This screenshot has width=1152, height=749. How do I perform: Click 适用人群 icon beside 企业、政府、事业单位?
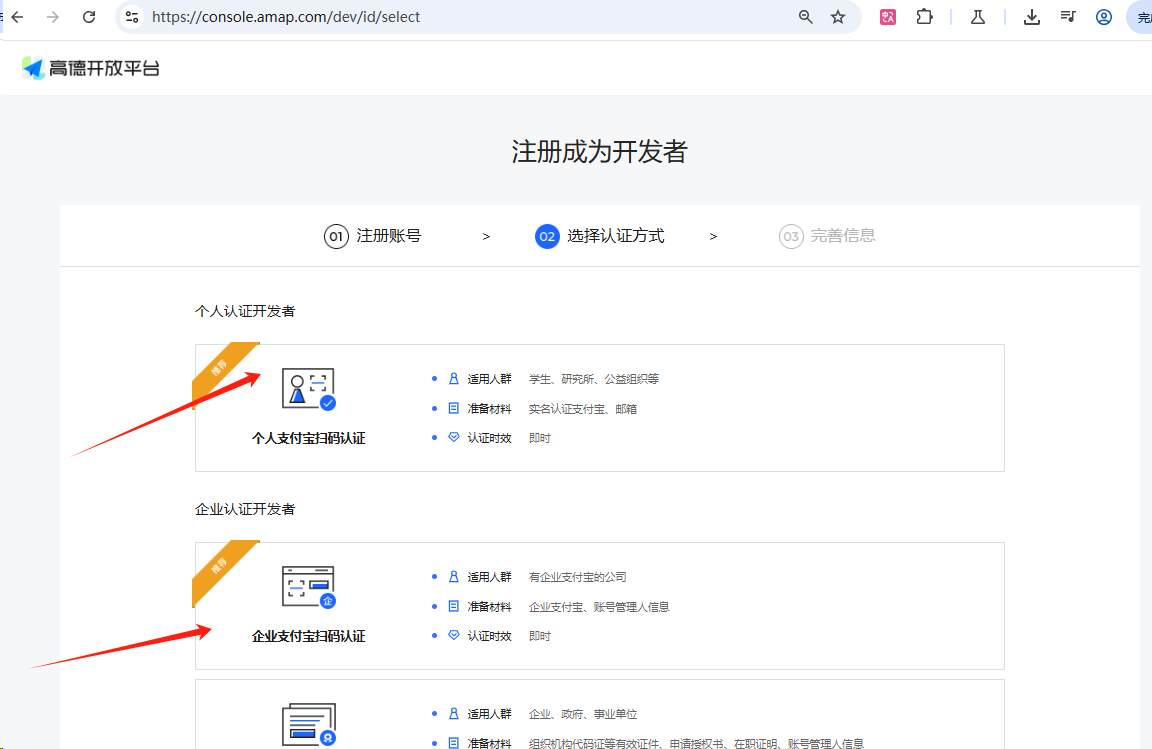(454, 713)
